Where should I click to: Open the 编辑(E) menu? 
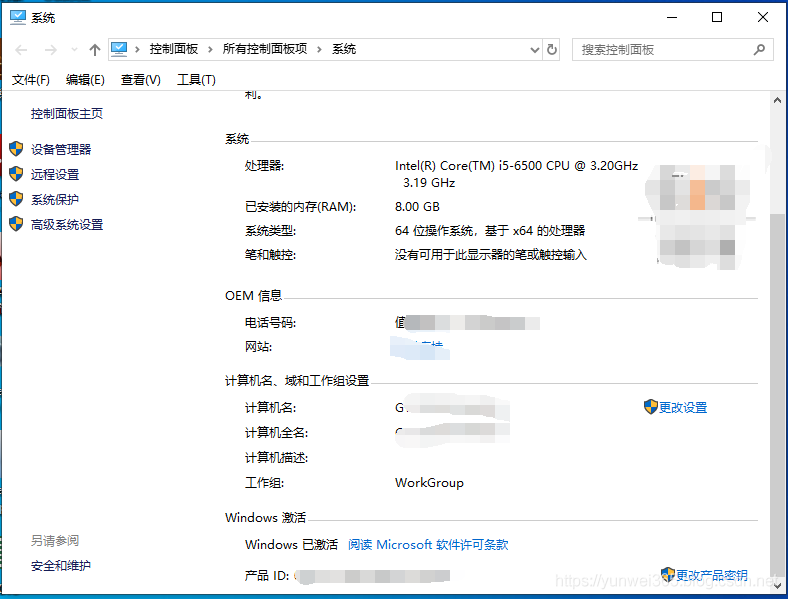85,79
